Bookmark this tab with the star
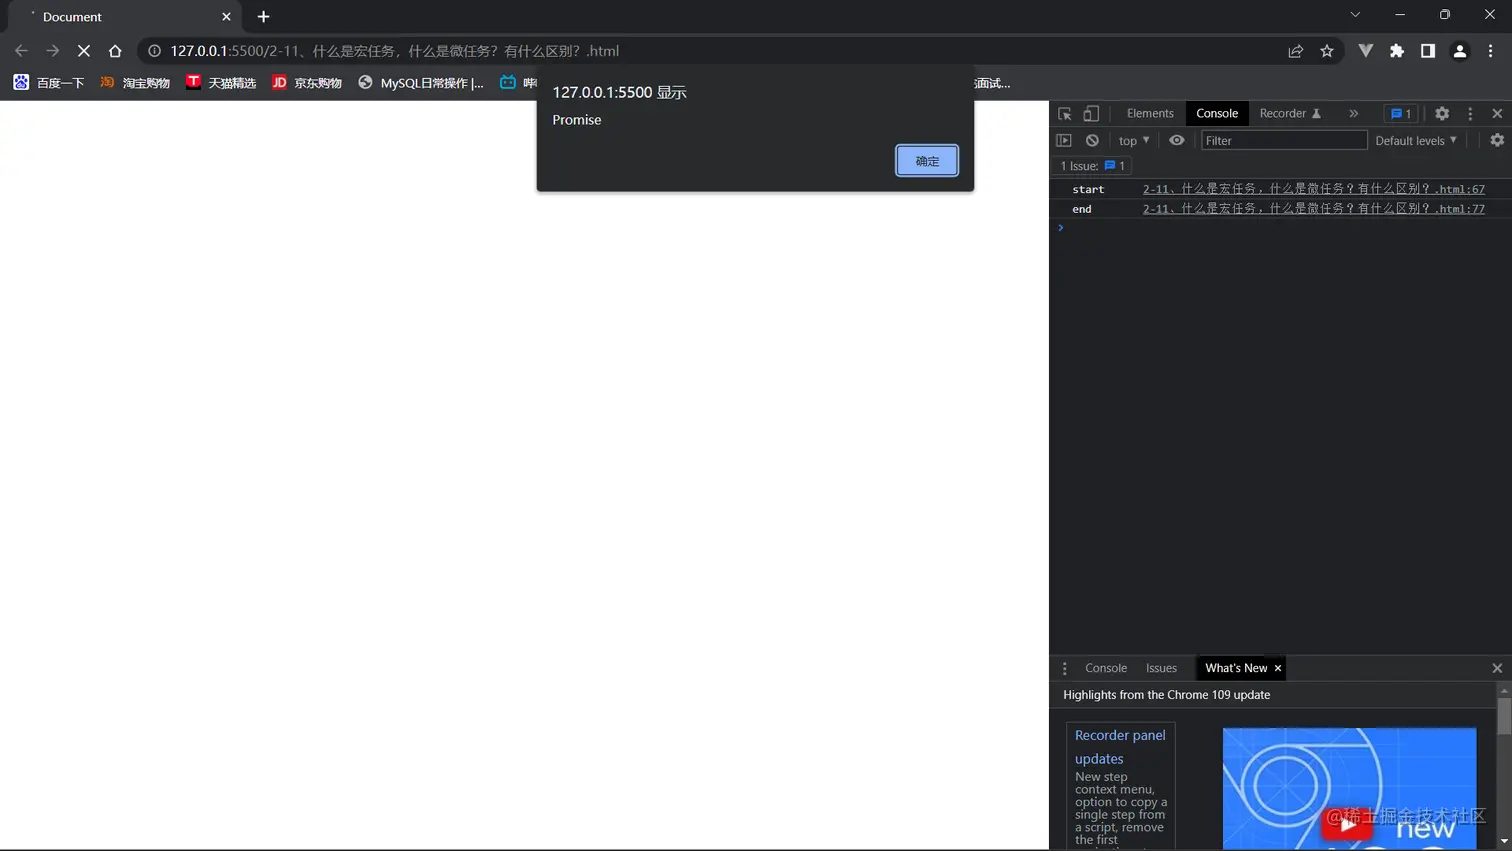Viewport: 1512px width, 851px height. [1327, 51]
